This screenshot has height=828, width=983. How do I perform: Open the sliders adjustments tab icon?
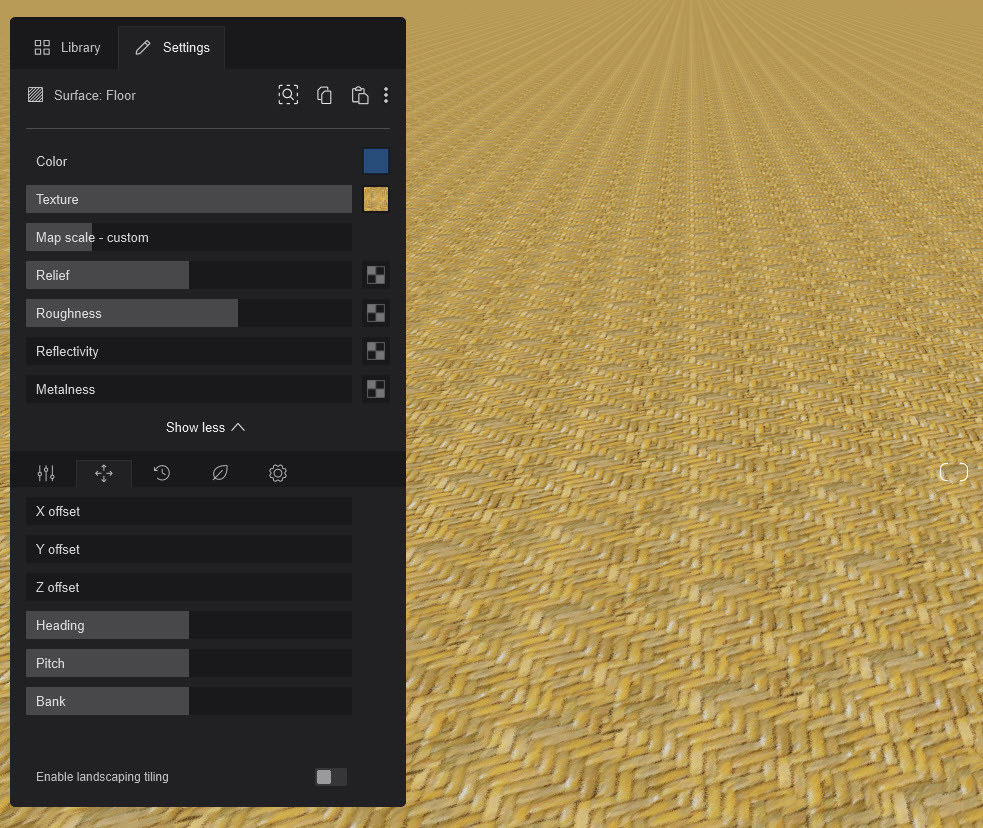[46, 473]
